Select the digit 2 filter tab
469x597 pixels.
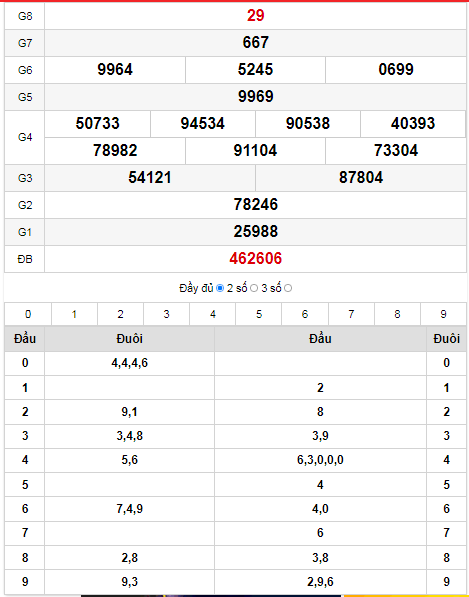[x=120, y=314]
